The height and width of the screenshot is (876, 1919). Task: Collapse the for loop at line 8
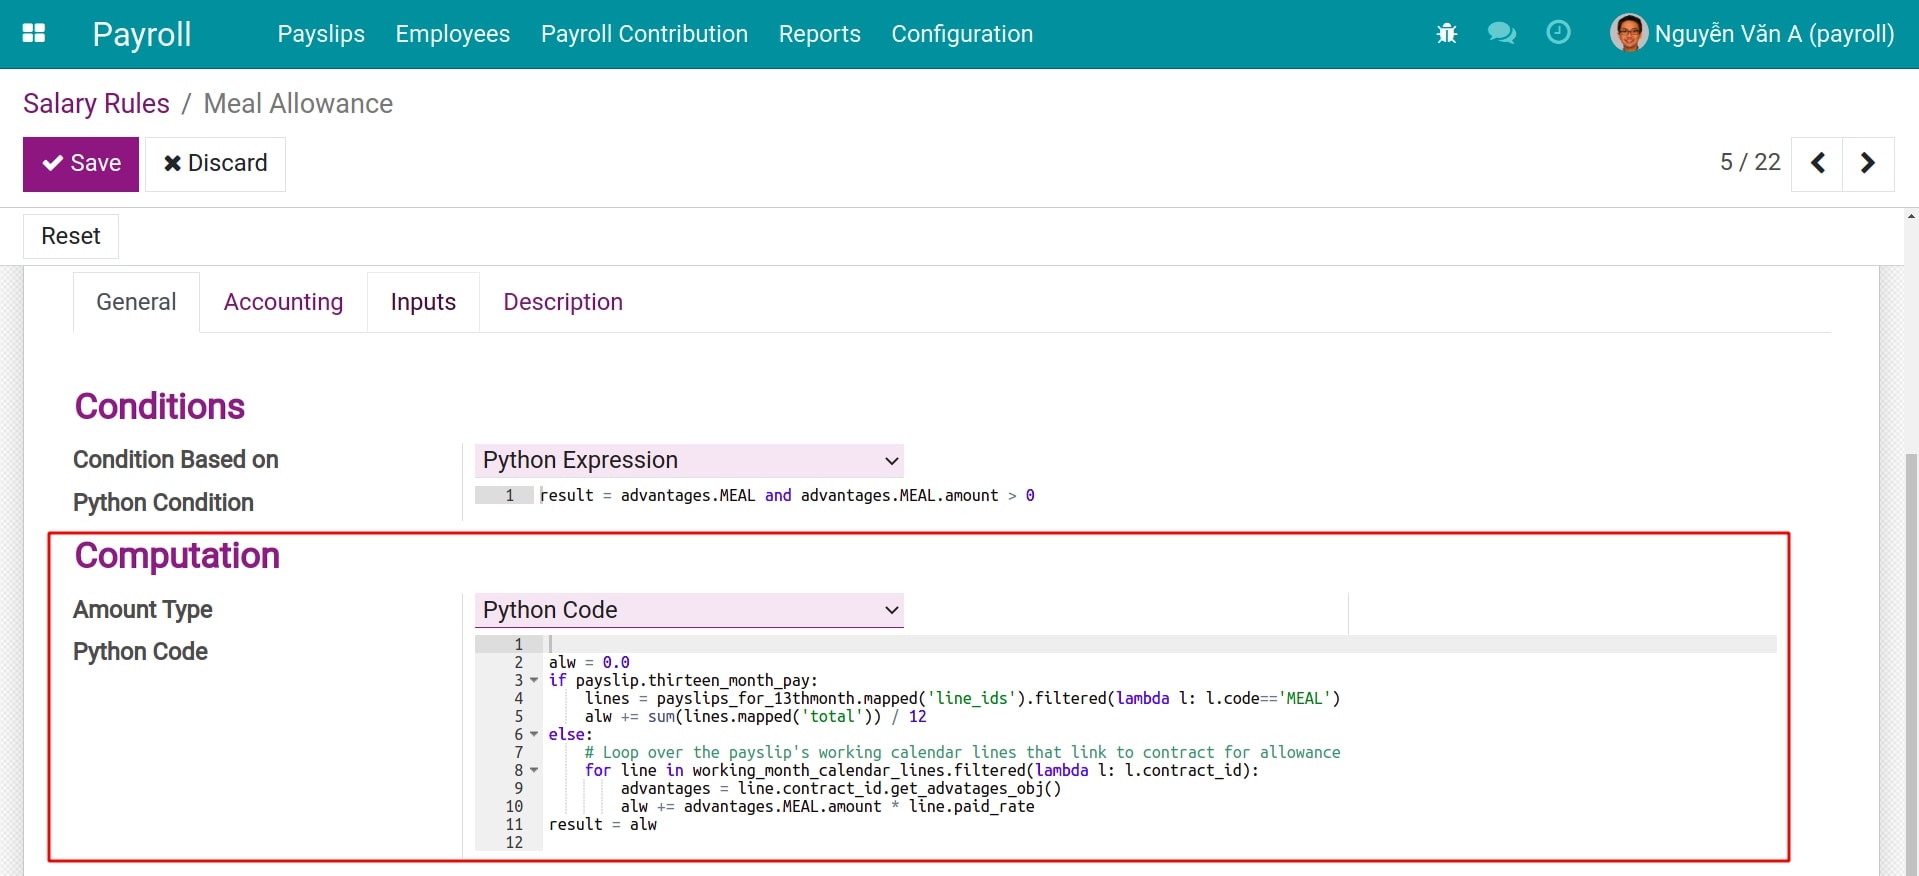(x=534, y=771)
